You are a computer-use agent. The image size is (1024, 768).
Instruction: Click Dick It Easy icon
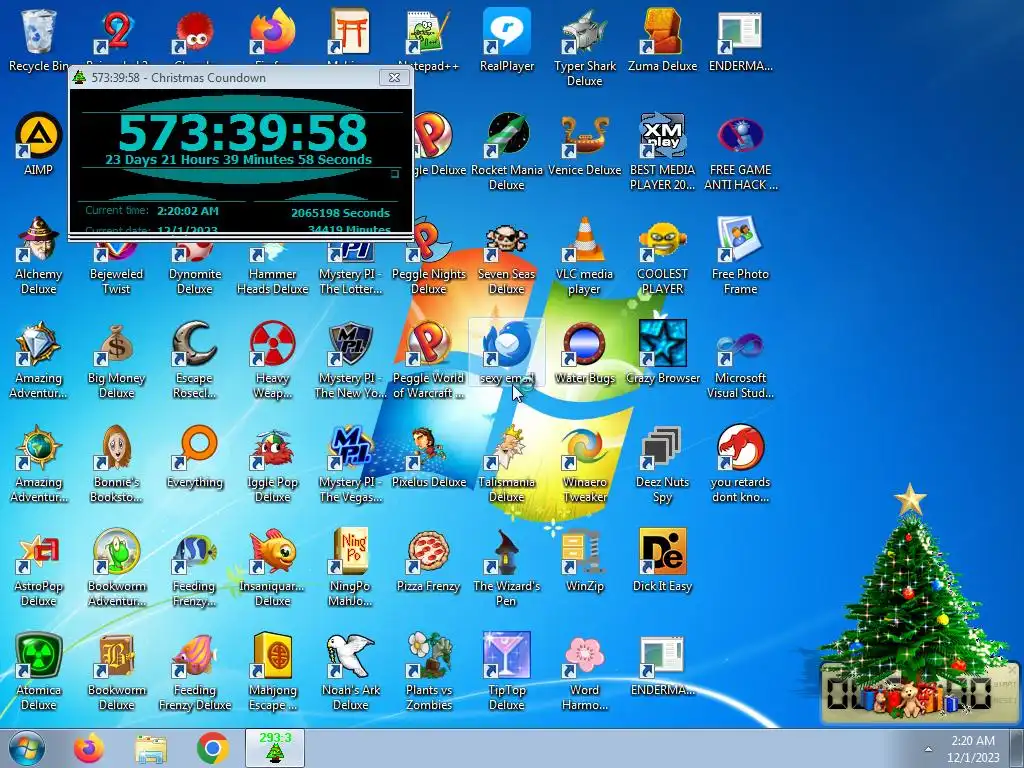662,560
